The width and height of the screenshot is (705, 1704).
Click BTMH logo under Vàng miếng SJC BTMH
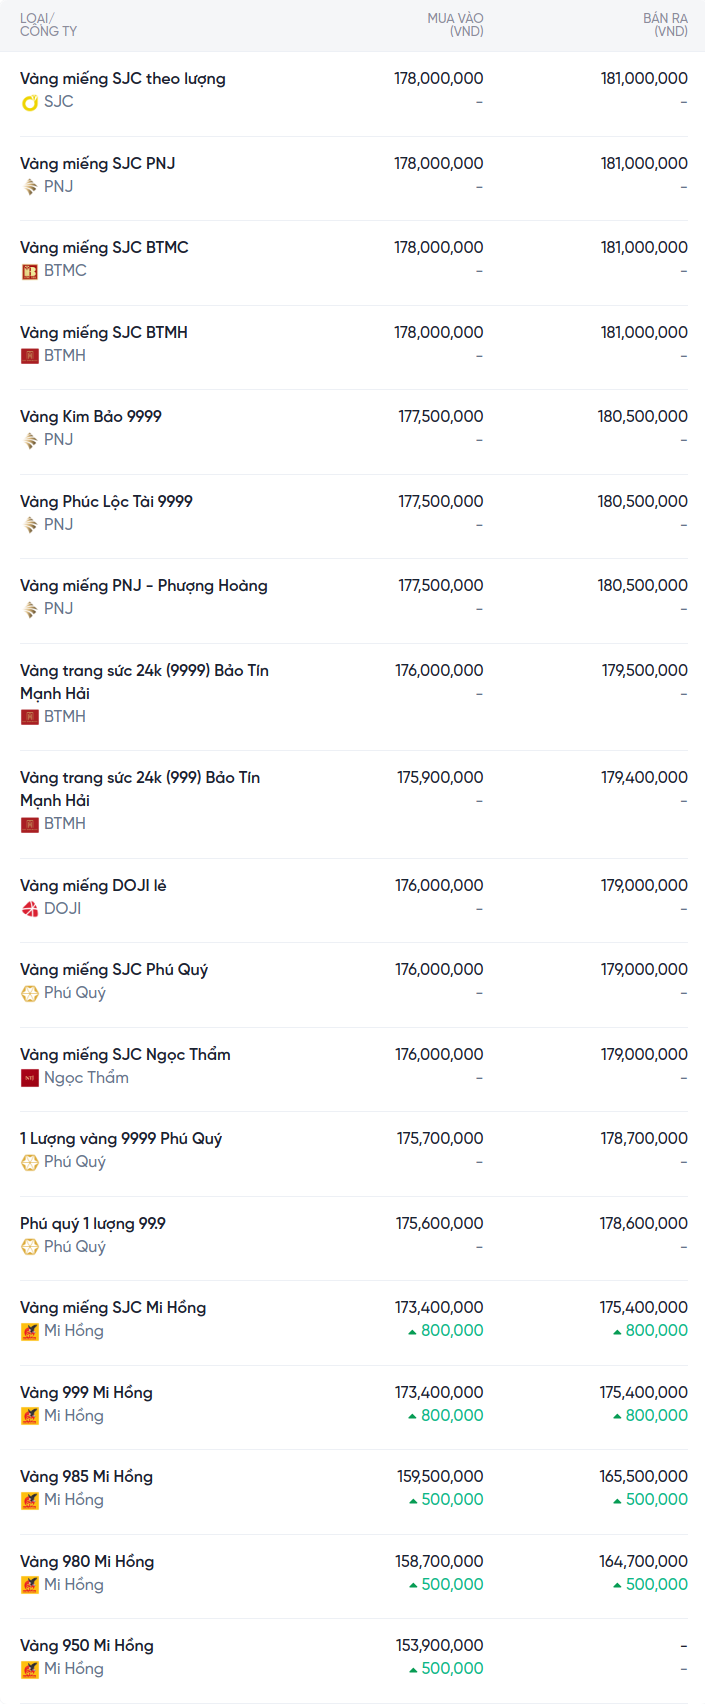(30, 356)
